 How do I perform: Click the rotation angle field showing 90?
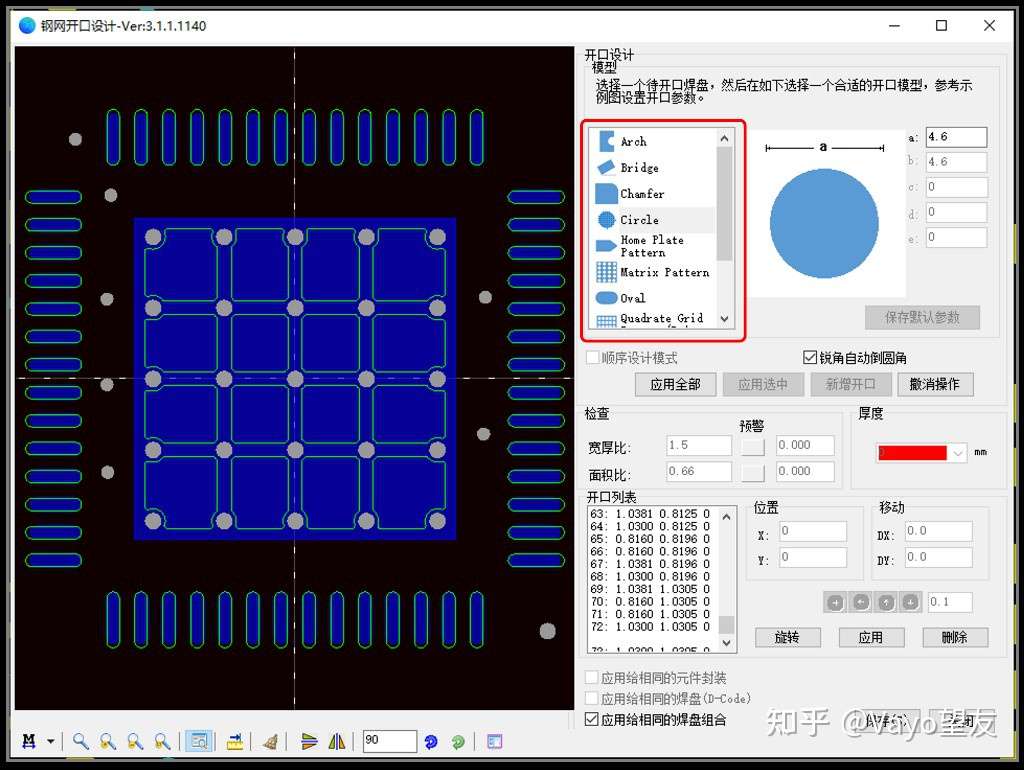(x=390, y=741)
